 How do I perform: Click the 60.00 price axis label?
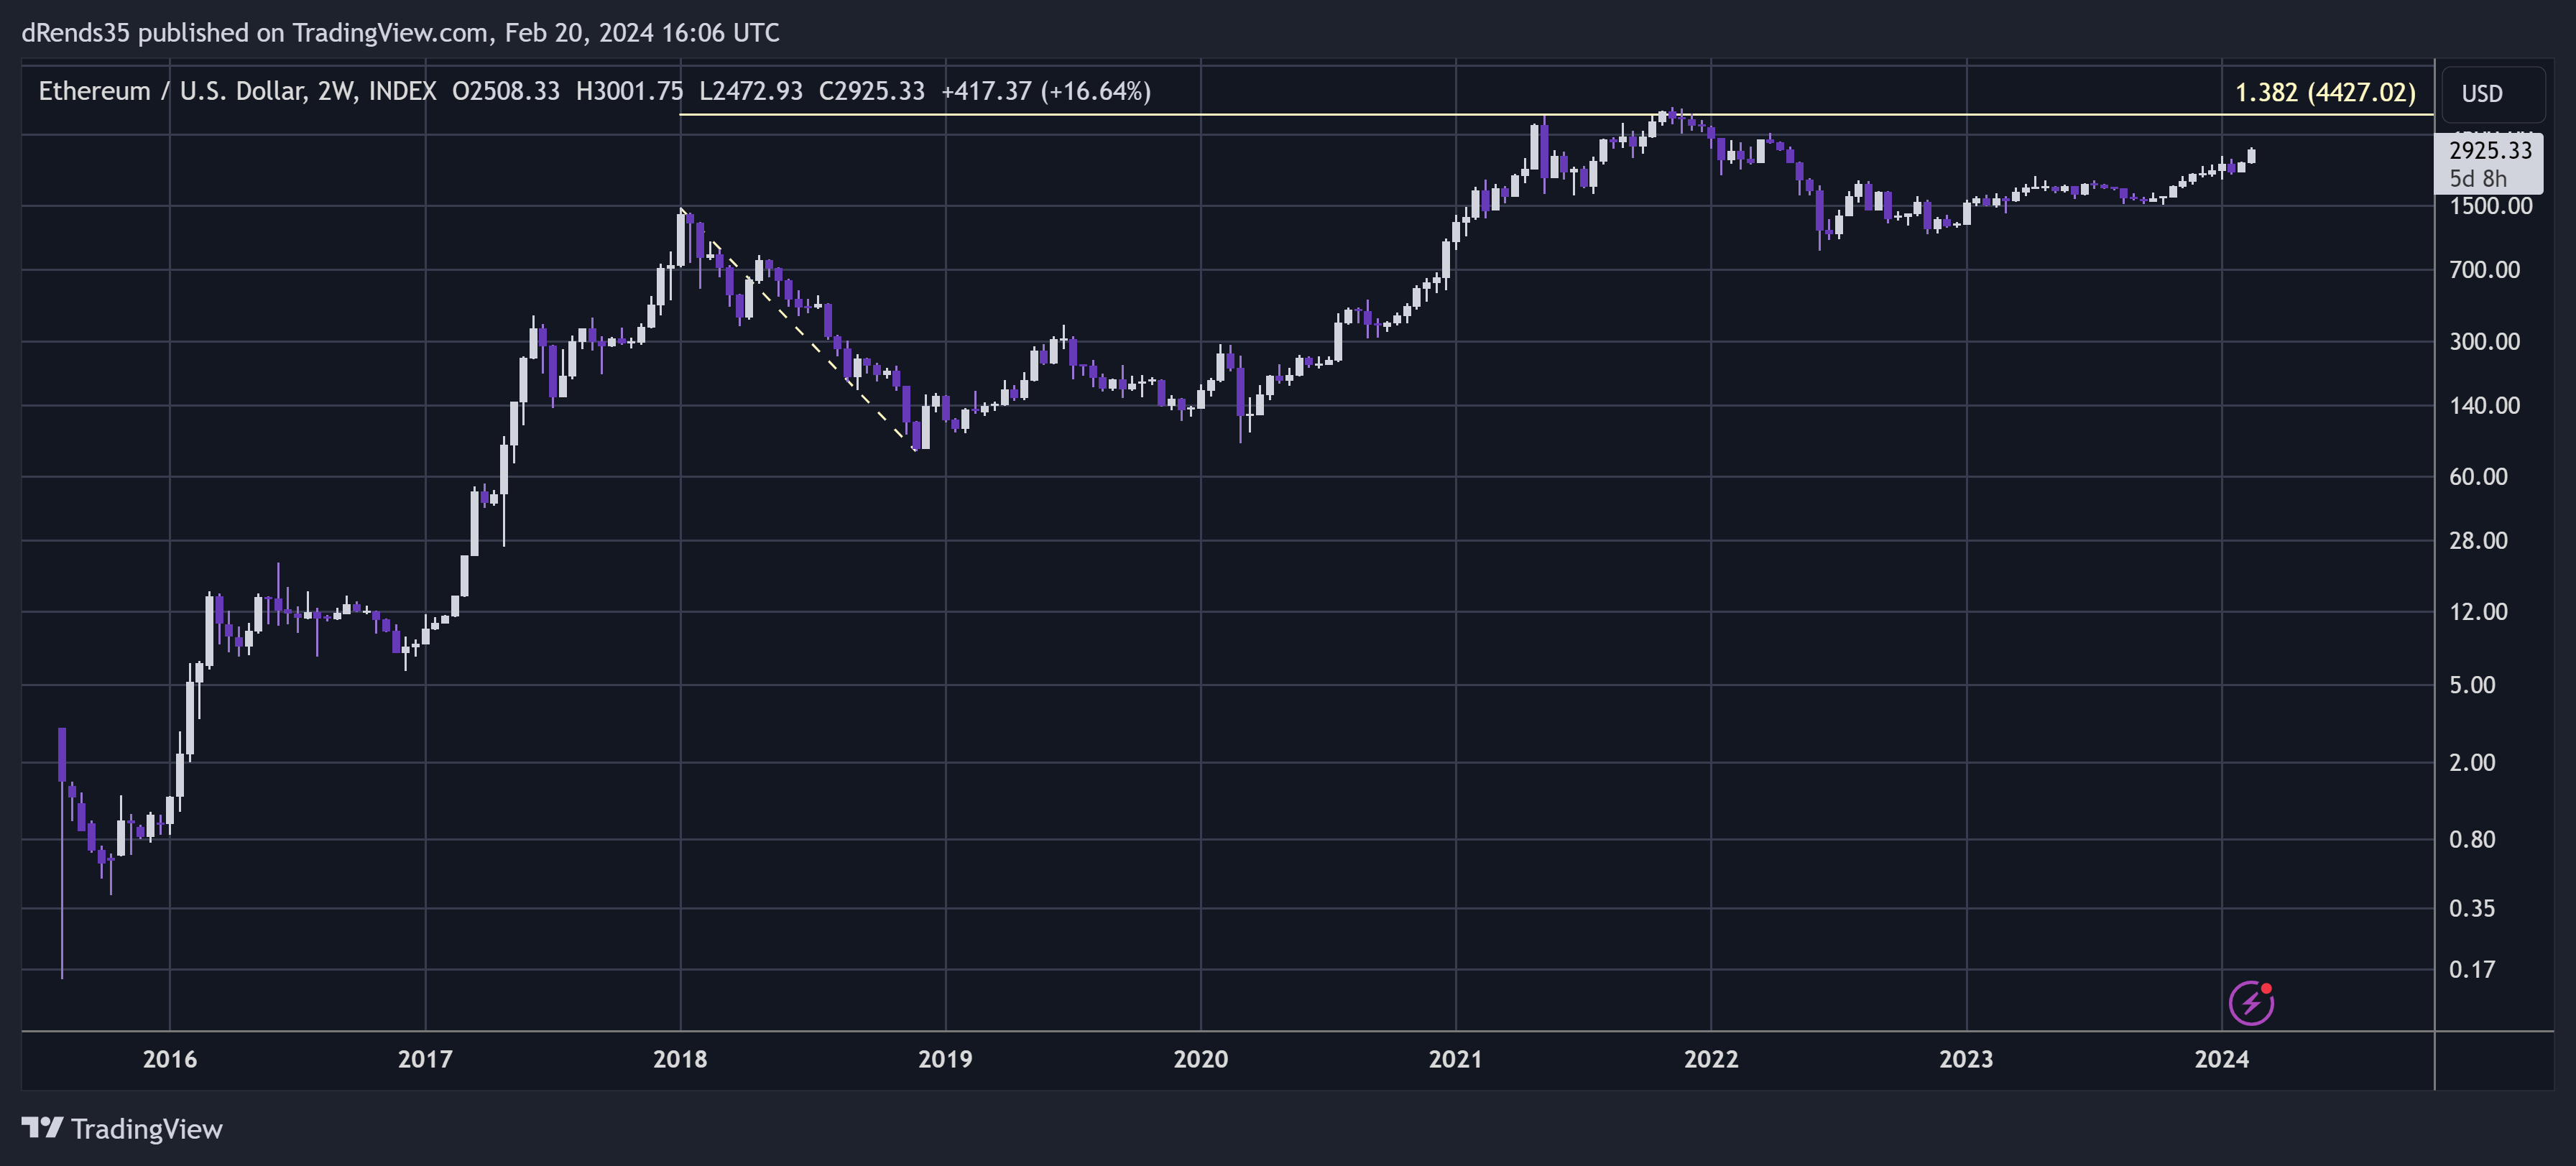pos(2478,476)
